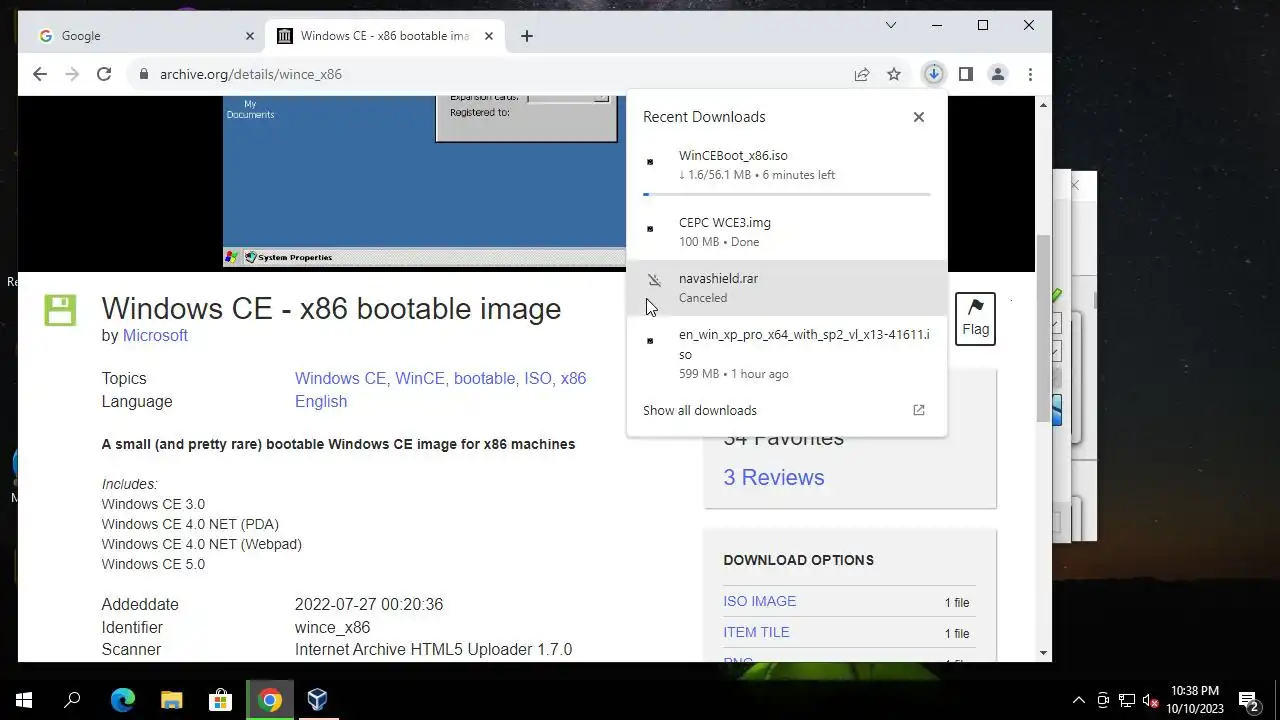The image size is (1280, 720).
Task: Open the Chrome side panel
Action: [965, 74]
